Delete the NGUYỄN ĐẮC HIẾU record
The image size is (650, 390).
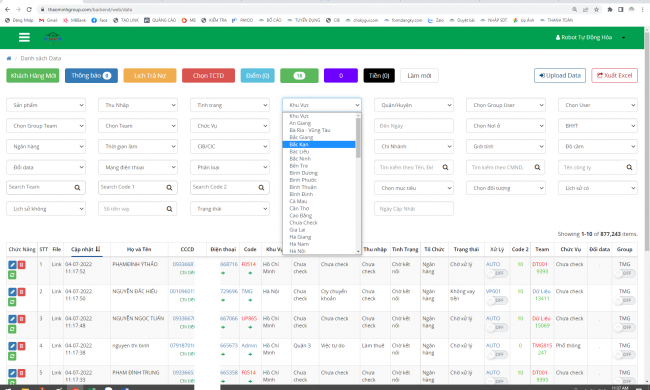coord(22,292)
